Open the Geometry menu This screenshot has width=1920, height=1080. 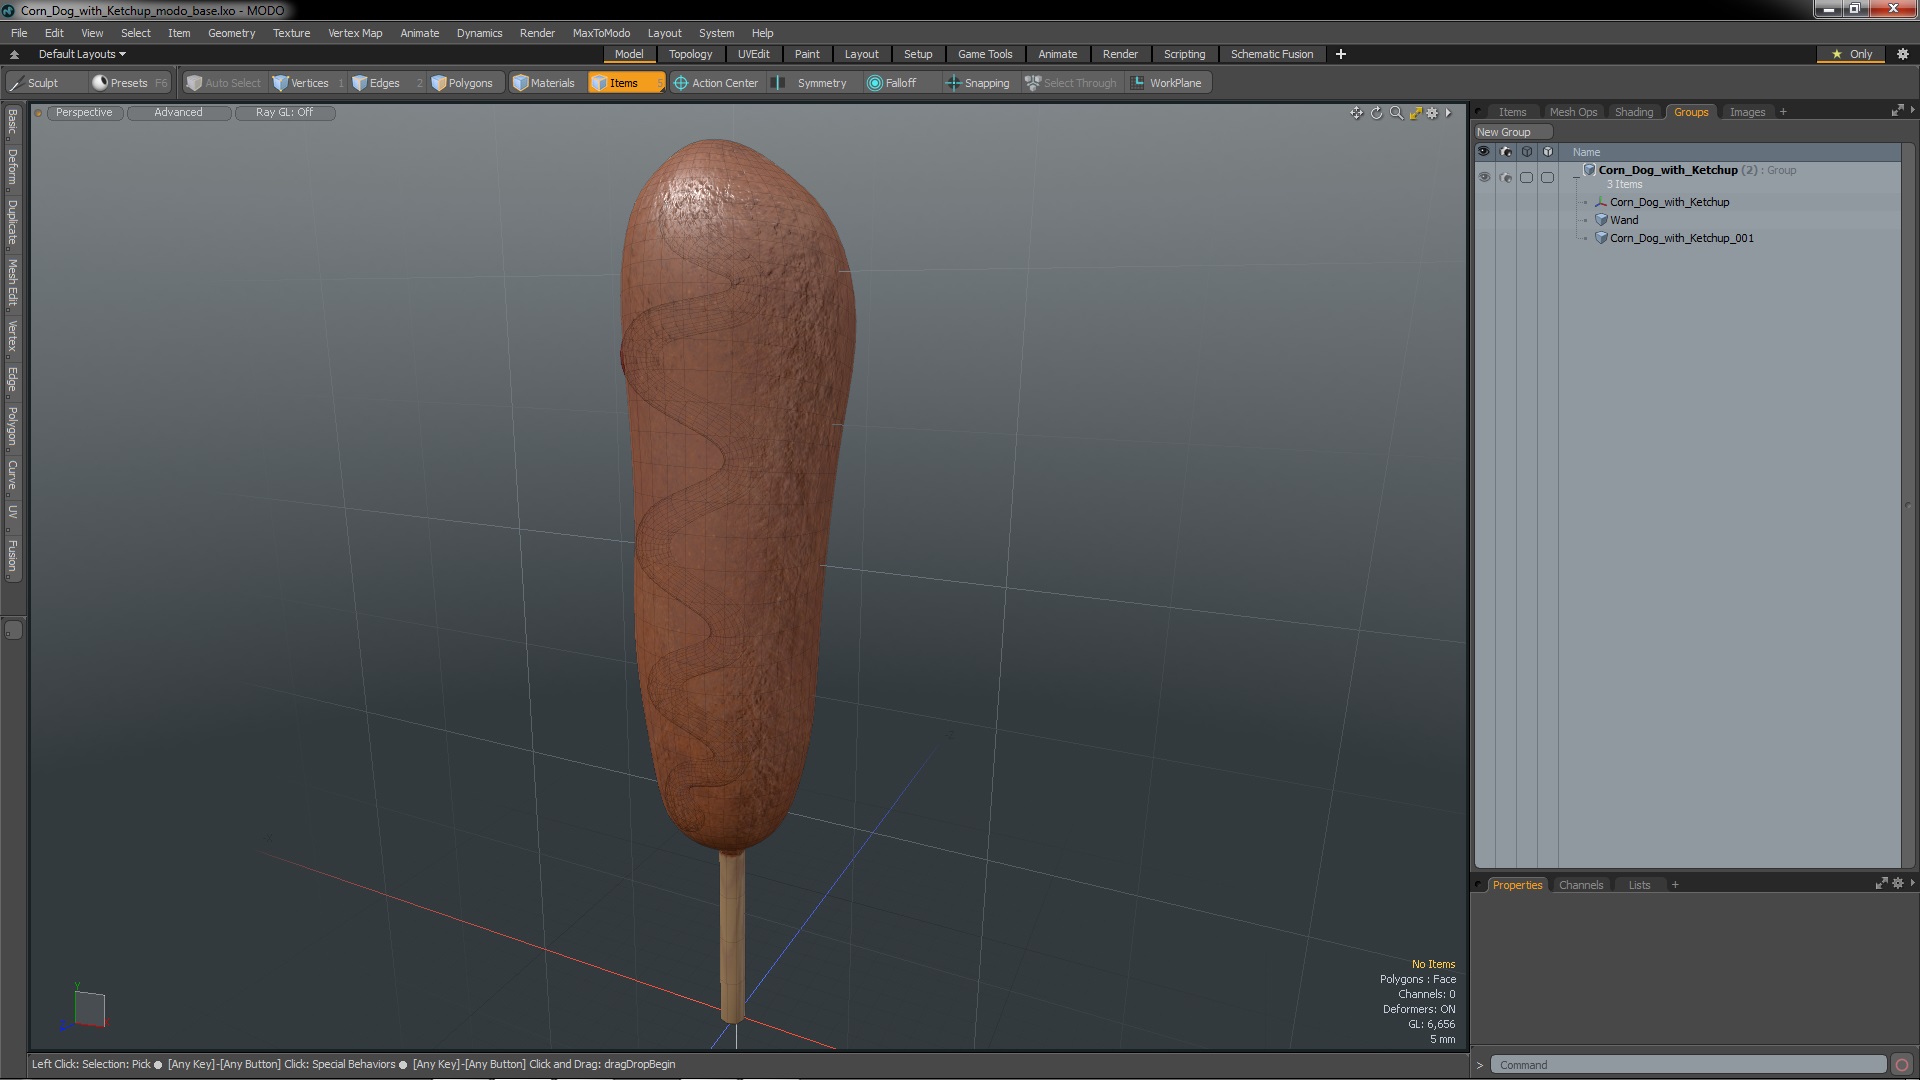[231, 33]
